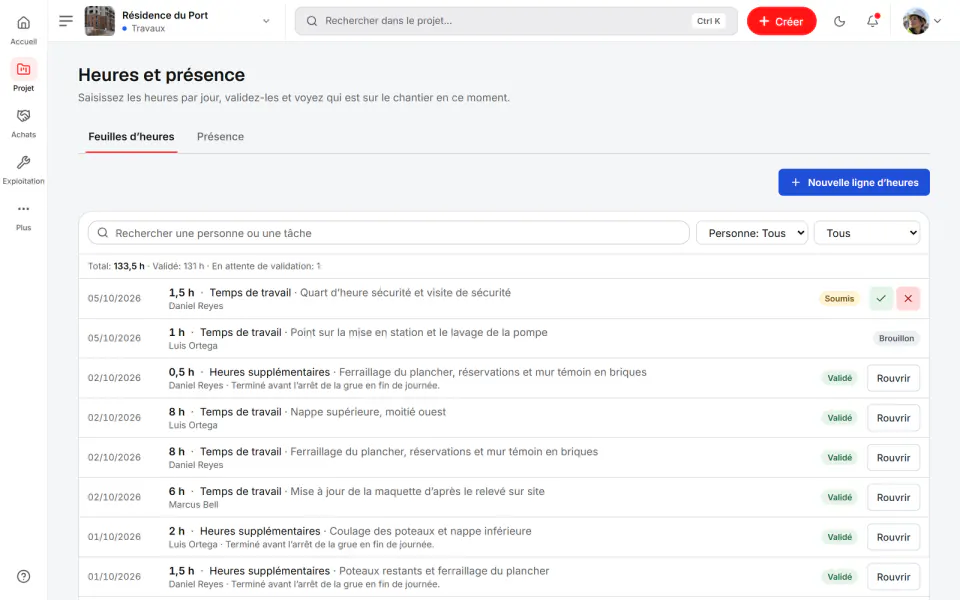The height and width of the screenshot is (600, 960).
Task: Focus the Rechercher dans le projet search field
Action: (516, 21)
